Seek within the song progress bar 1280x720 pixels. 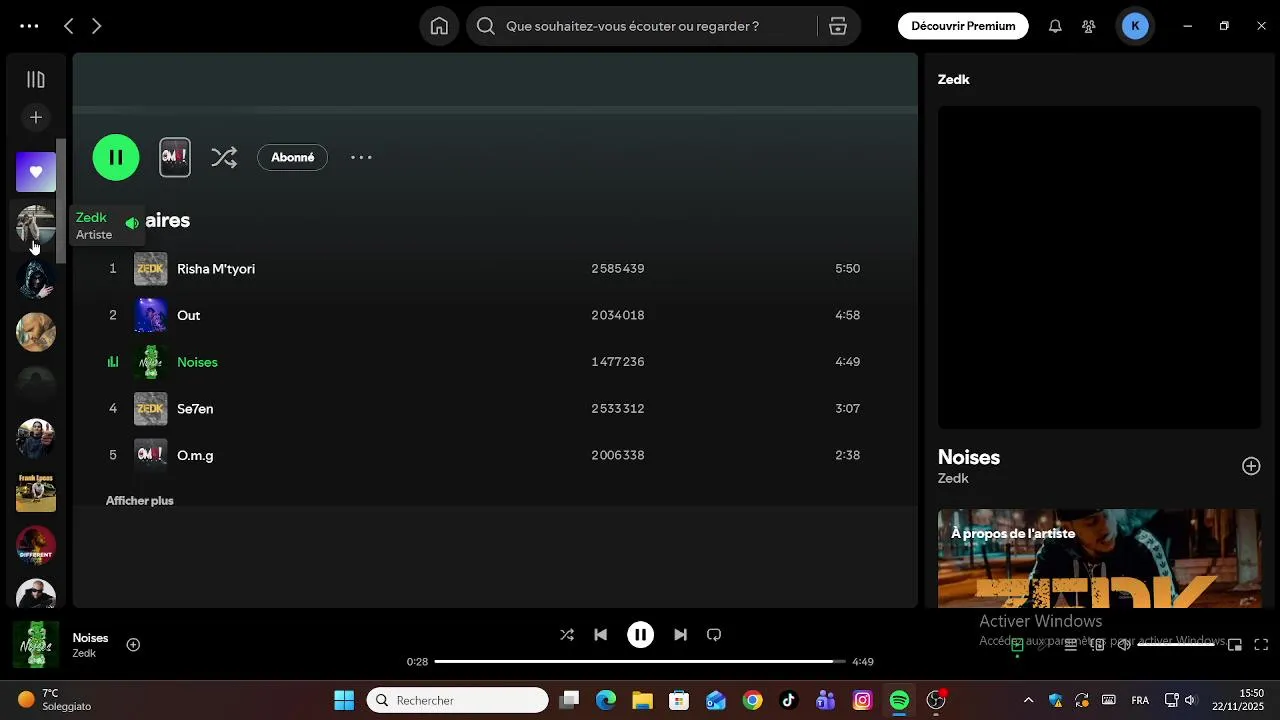click(640, 662)
